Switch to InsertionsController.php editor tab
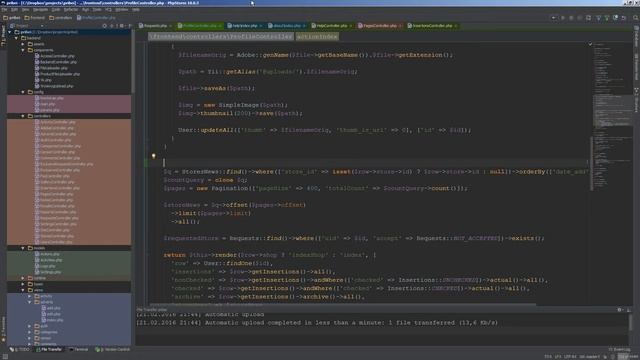The height and width of the screenshot is (360, 640). pyautogui.click(x=432, y=26)
